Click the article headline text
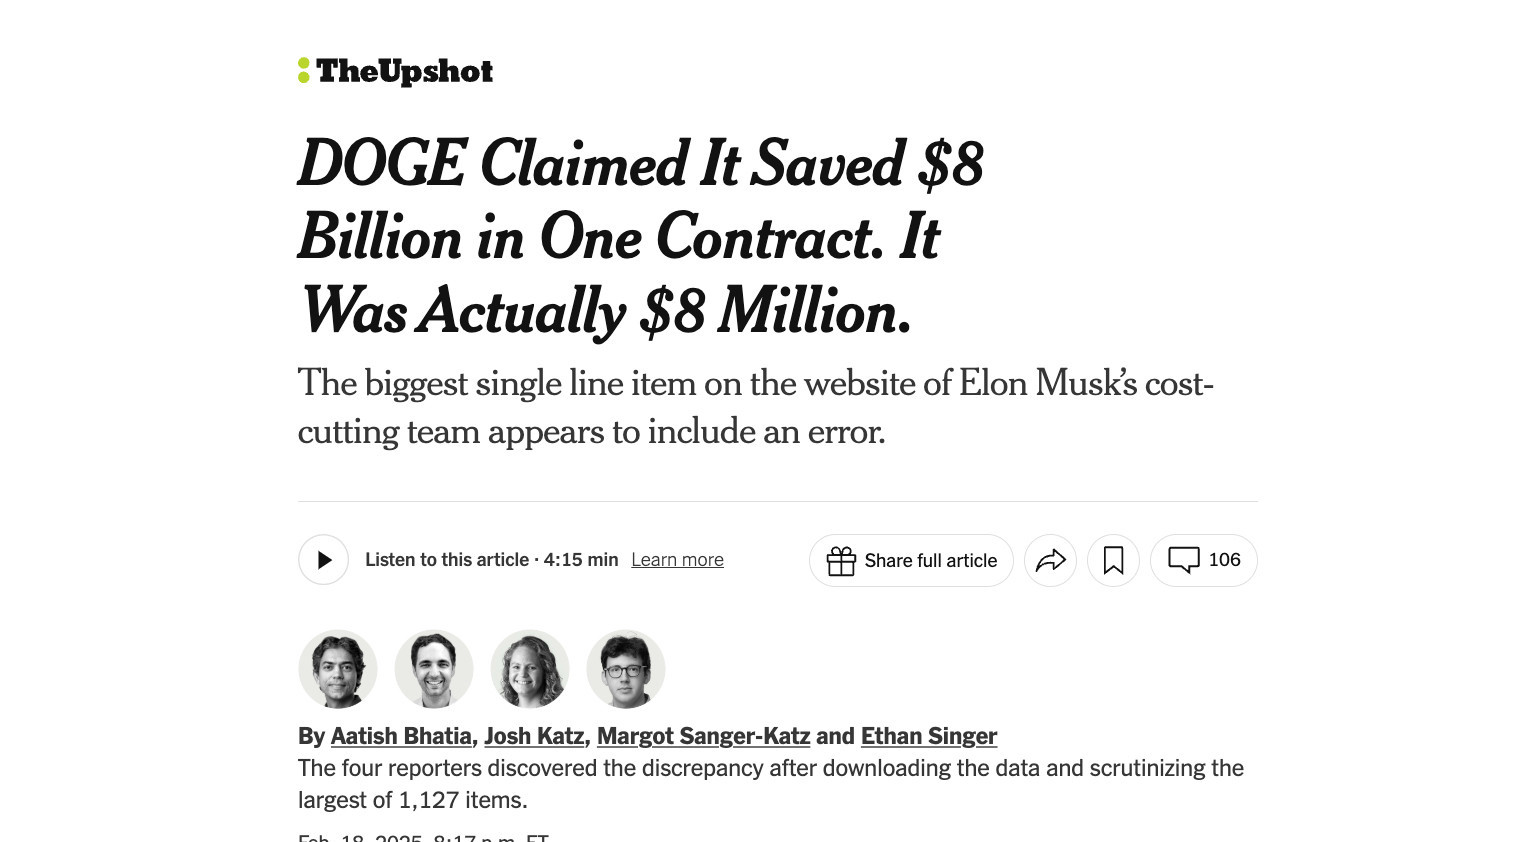Screen dimensions: 1518x842 [640, 238]
